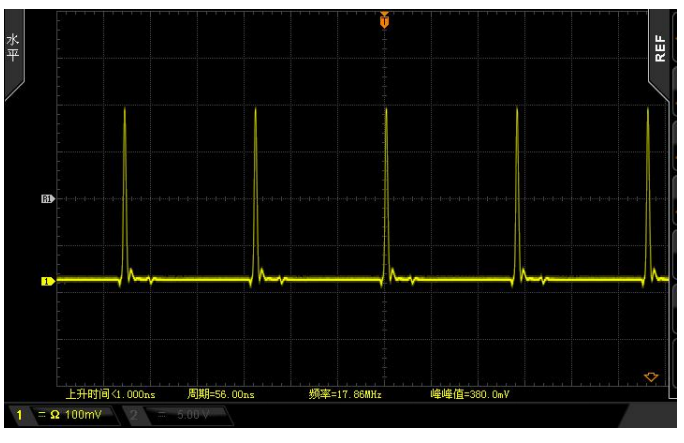Select the yellow channel 1 ground marker

point(45,282)
